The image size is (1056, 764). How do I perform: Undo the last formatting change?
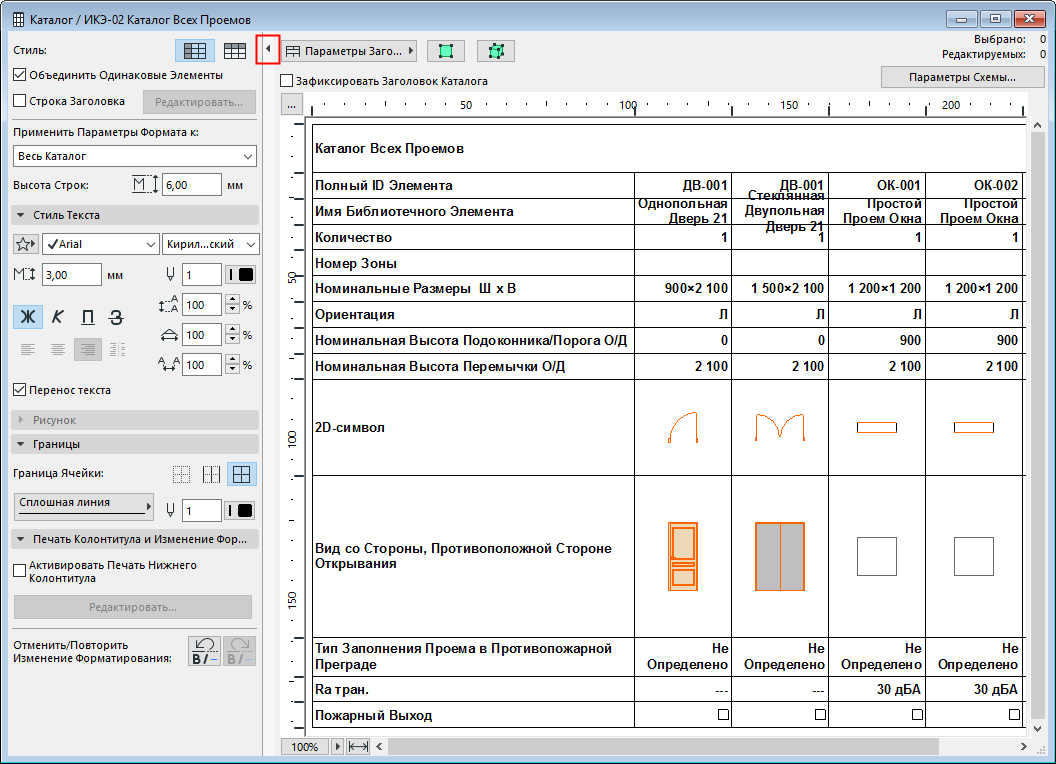[x=205, y=651]
